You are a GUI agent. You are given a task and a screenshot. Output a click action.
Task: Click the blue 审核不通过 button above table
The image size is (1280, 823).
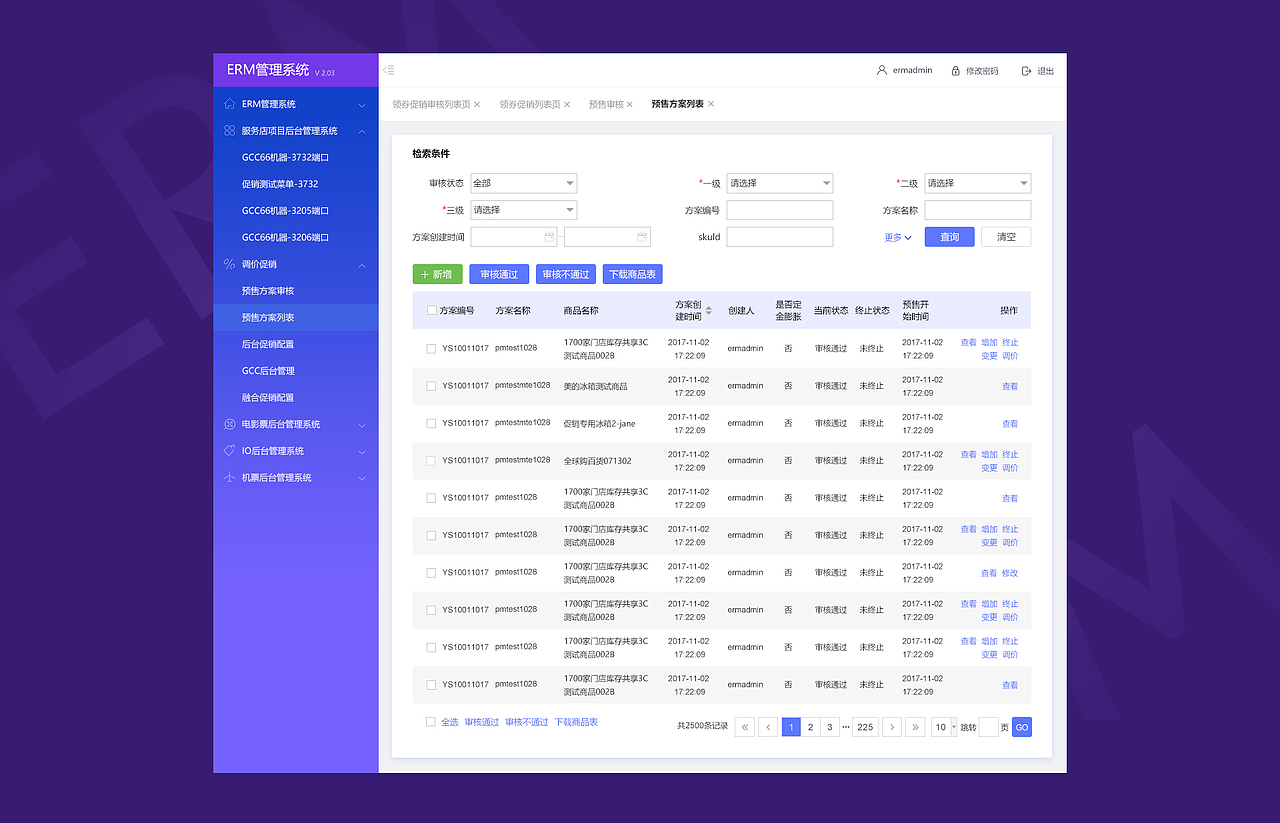566,274
